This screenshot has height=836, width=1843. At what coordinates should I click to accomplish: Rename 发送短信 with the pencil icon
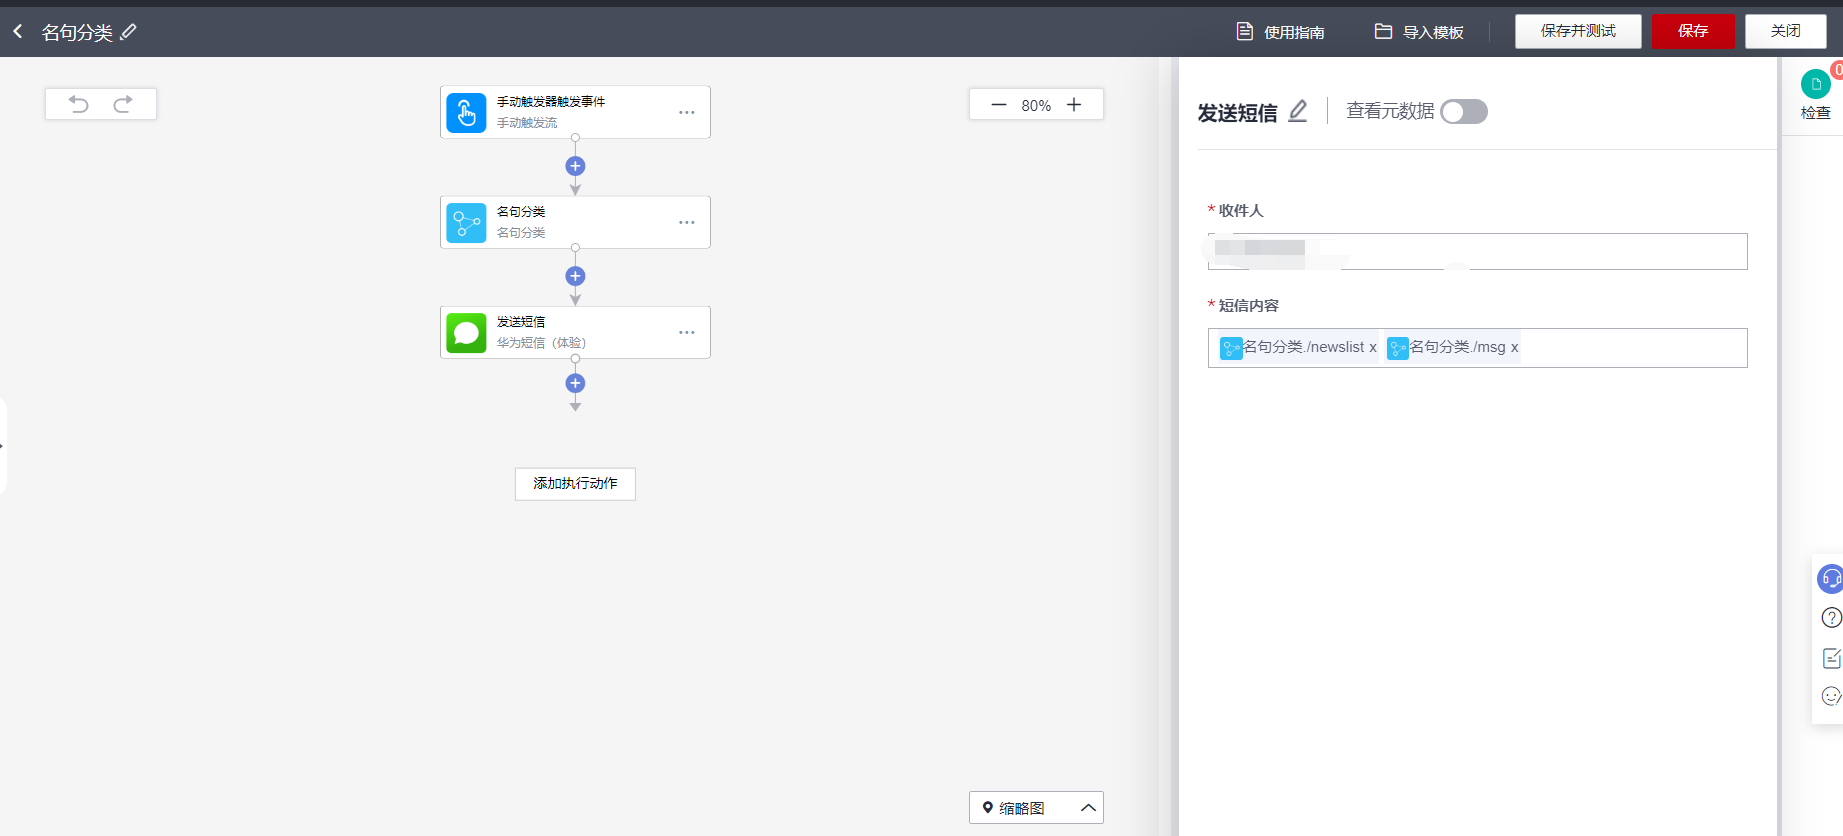pos(1298,111)
